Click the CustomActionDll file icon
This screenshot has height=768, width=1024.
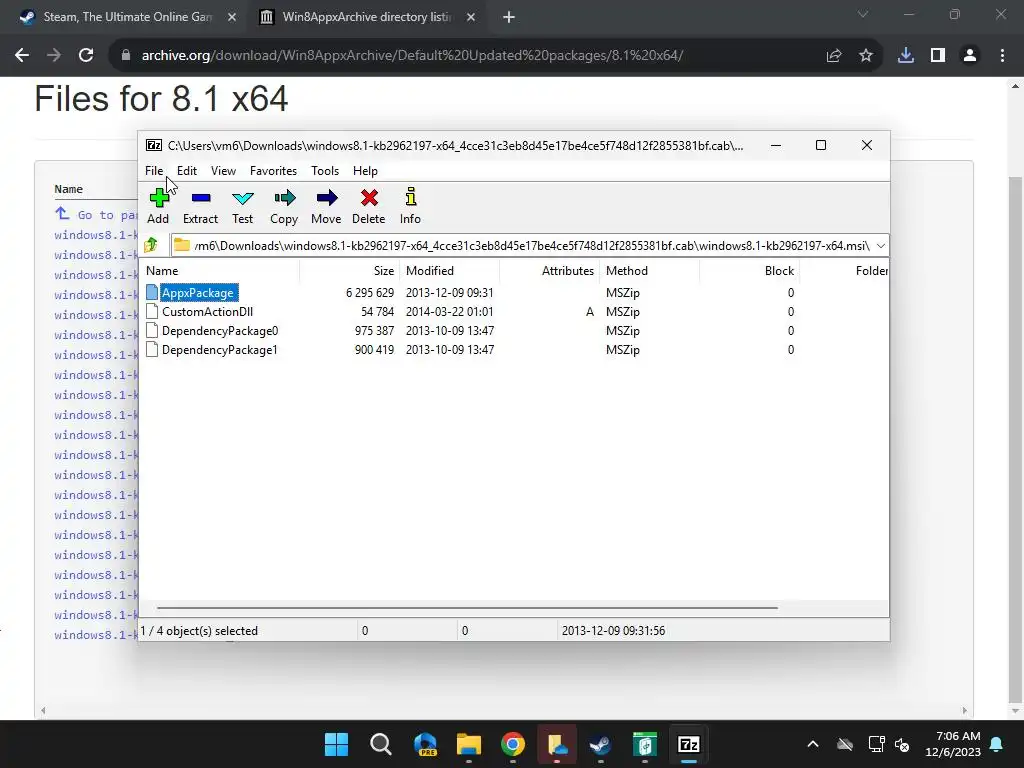(x=152, y=312)
